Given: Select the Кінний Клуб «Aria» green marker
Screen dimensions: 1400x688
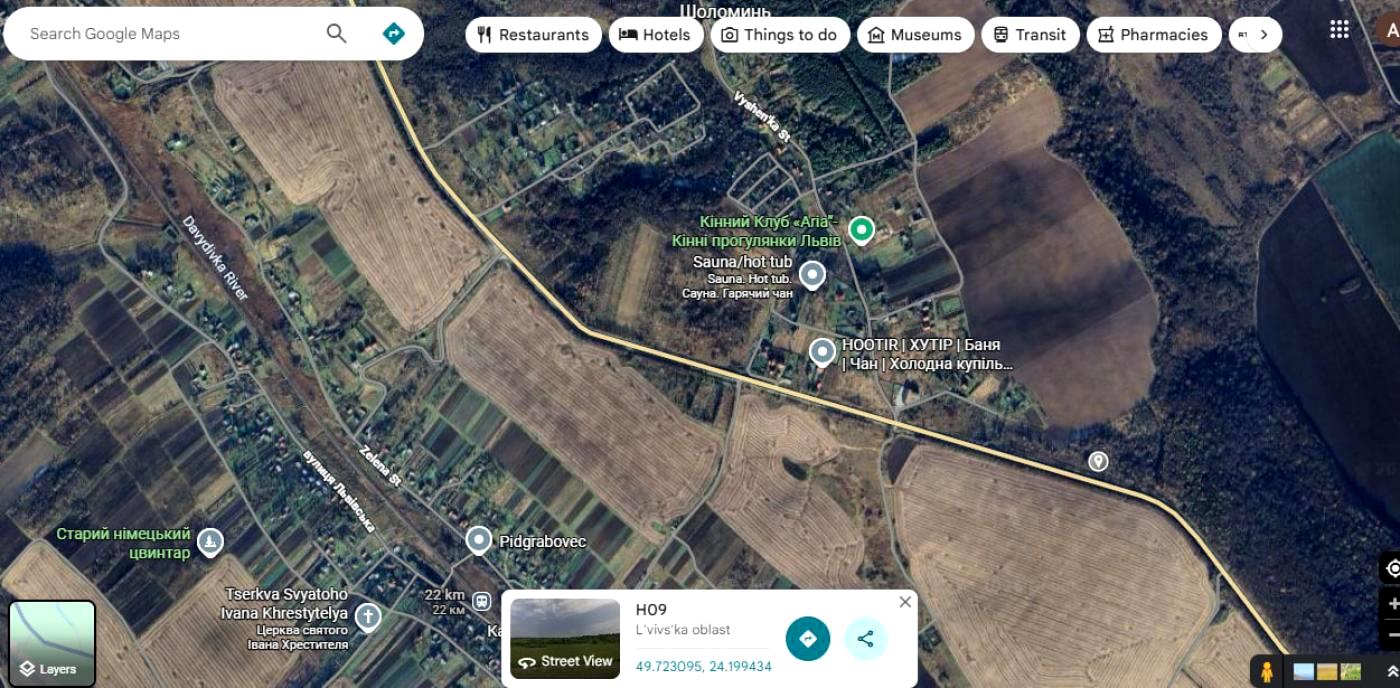Looking at the screenshot, I should point(861,230).
